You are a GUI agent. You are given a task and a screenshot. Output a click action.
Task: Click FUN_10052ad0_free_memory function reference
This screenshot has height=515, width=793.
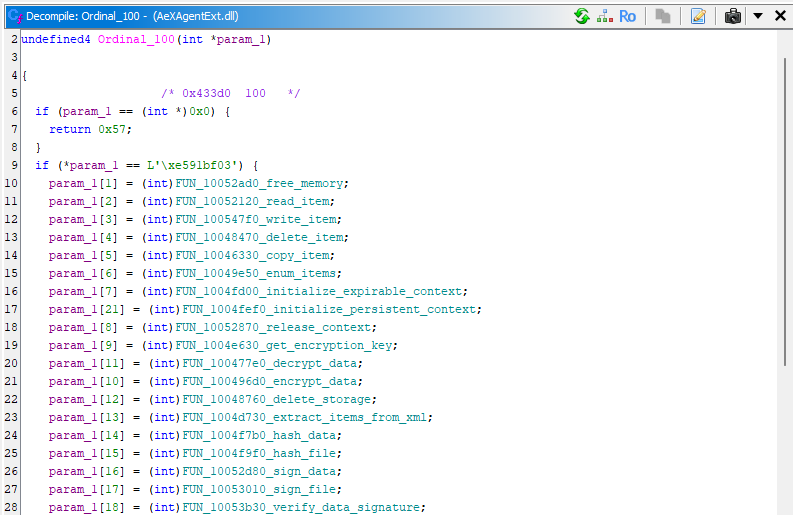click(260, 184)
